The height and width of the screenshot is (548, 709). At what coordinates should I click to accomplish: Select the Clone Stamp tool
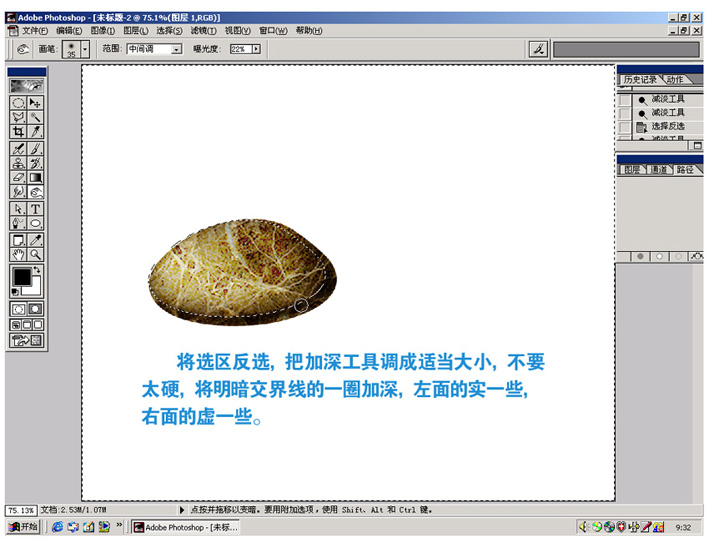tap(18, 163)
